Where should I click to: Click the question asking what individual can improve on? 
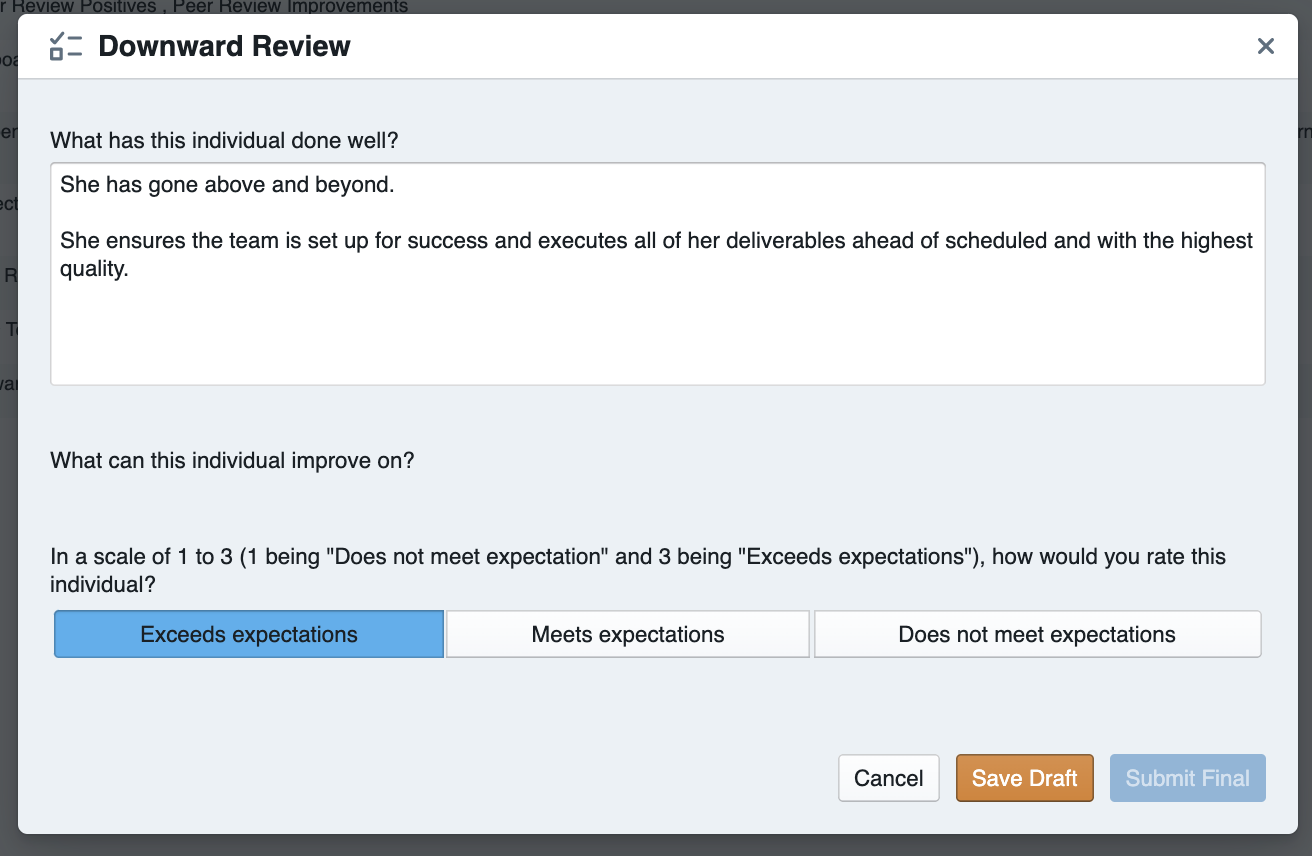[231, 461]
